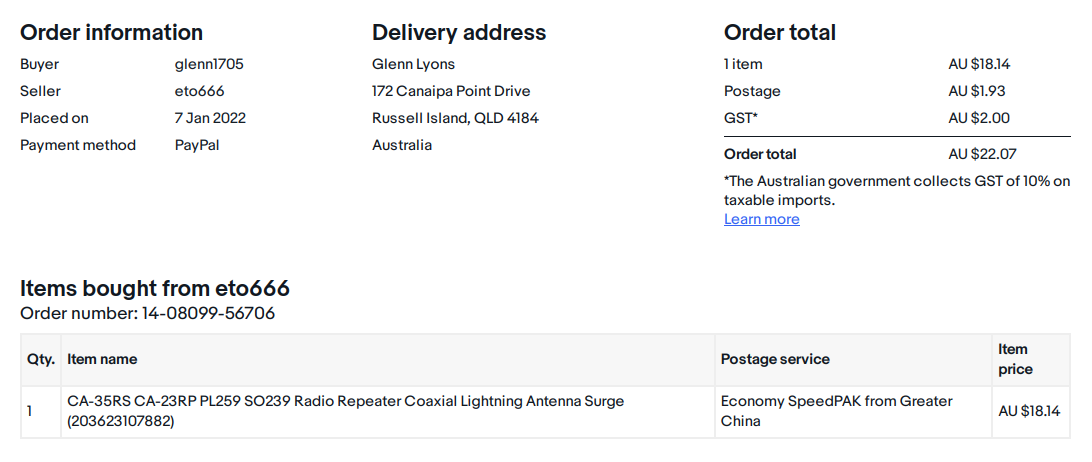Click the GST amount AU $2.00

coord(979,118)
